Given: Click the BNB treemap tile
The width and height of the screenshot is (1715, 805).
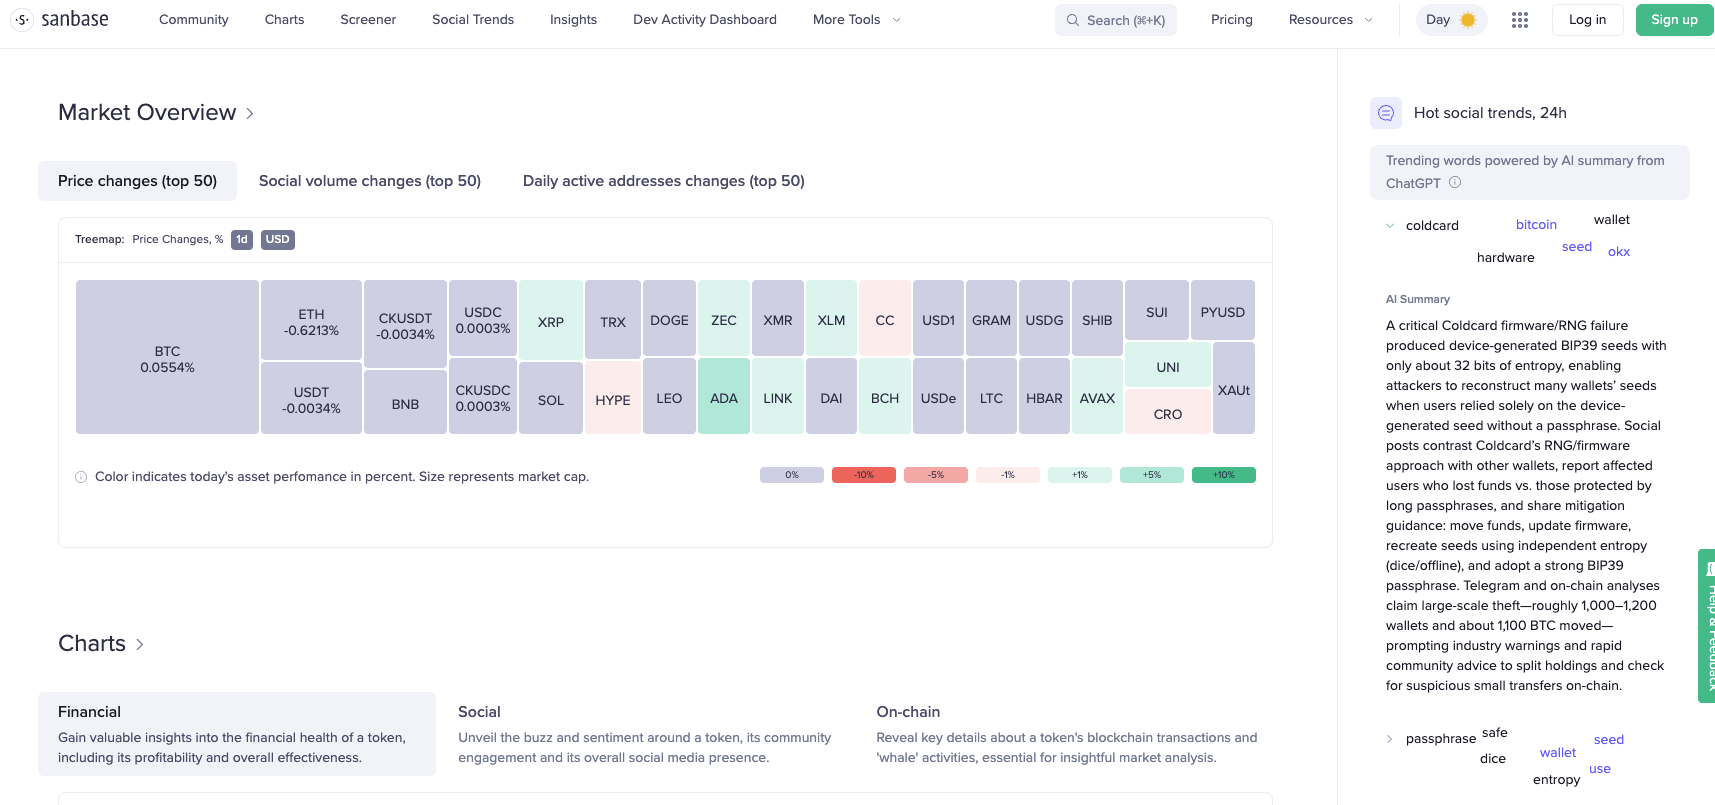Looking at the screenshot, I should pyautogui.click(x=405, y=402).
